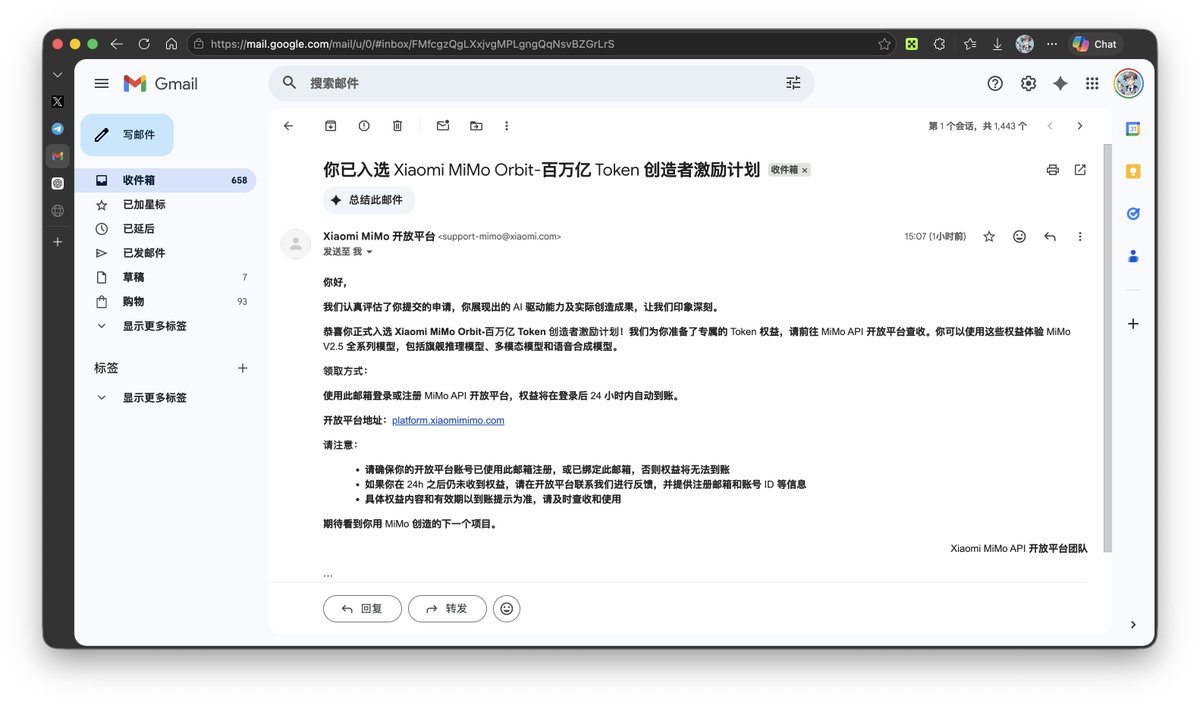Bookmark this page star icon

click(884, 44)
